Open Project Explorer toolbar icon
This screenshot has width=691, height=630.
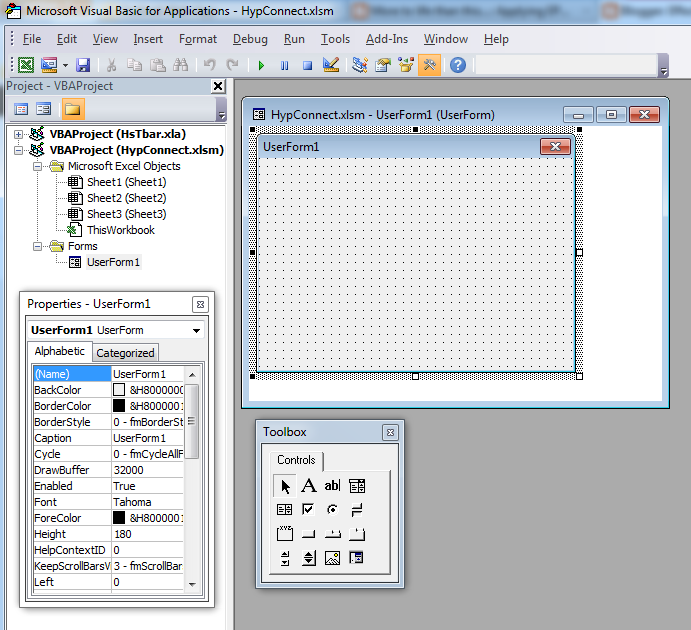click(x=360, y=65)
